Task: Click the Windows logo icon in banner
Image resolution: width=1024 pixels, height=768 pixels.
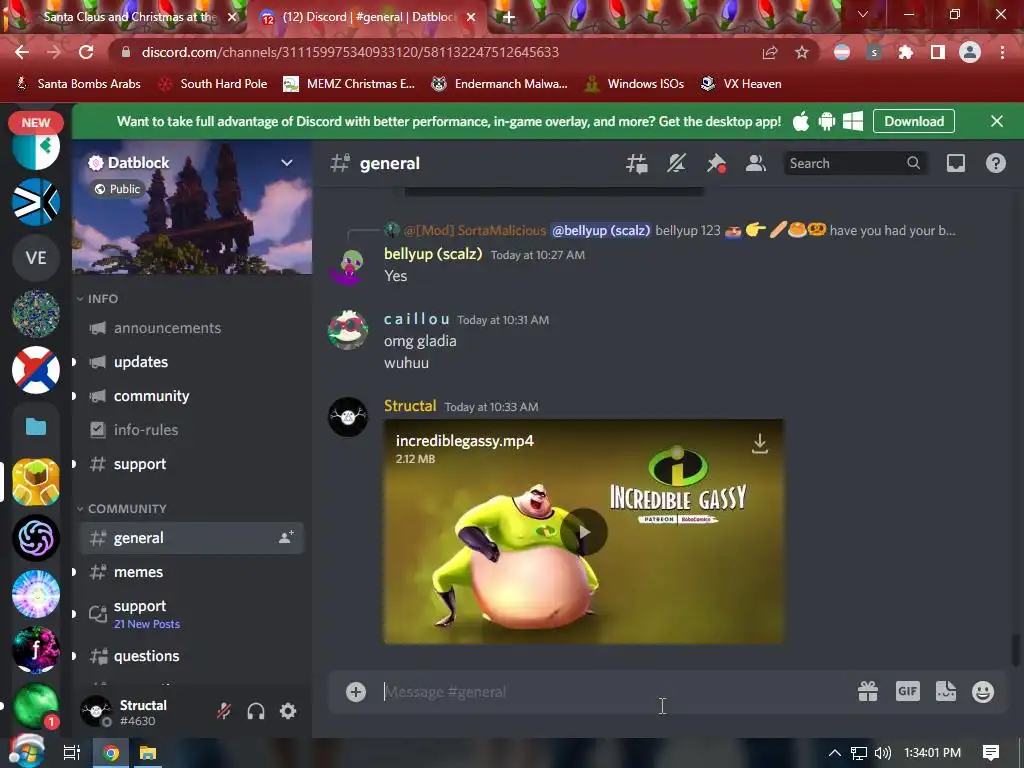Action: 853,121
